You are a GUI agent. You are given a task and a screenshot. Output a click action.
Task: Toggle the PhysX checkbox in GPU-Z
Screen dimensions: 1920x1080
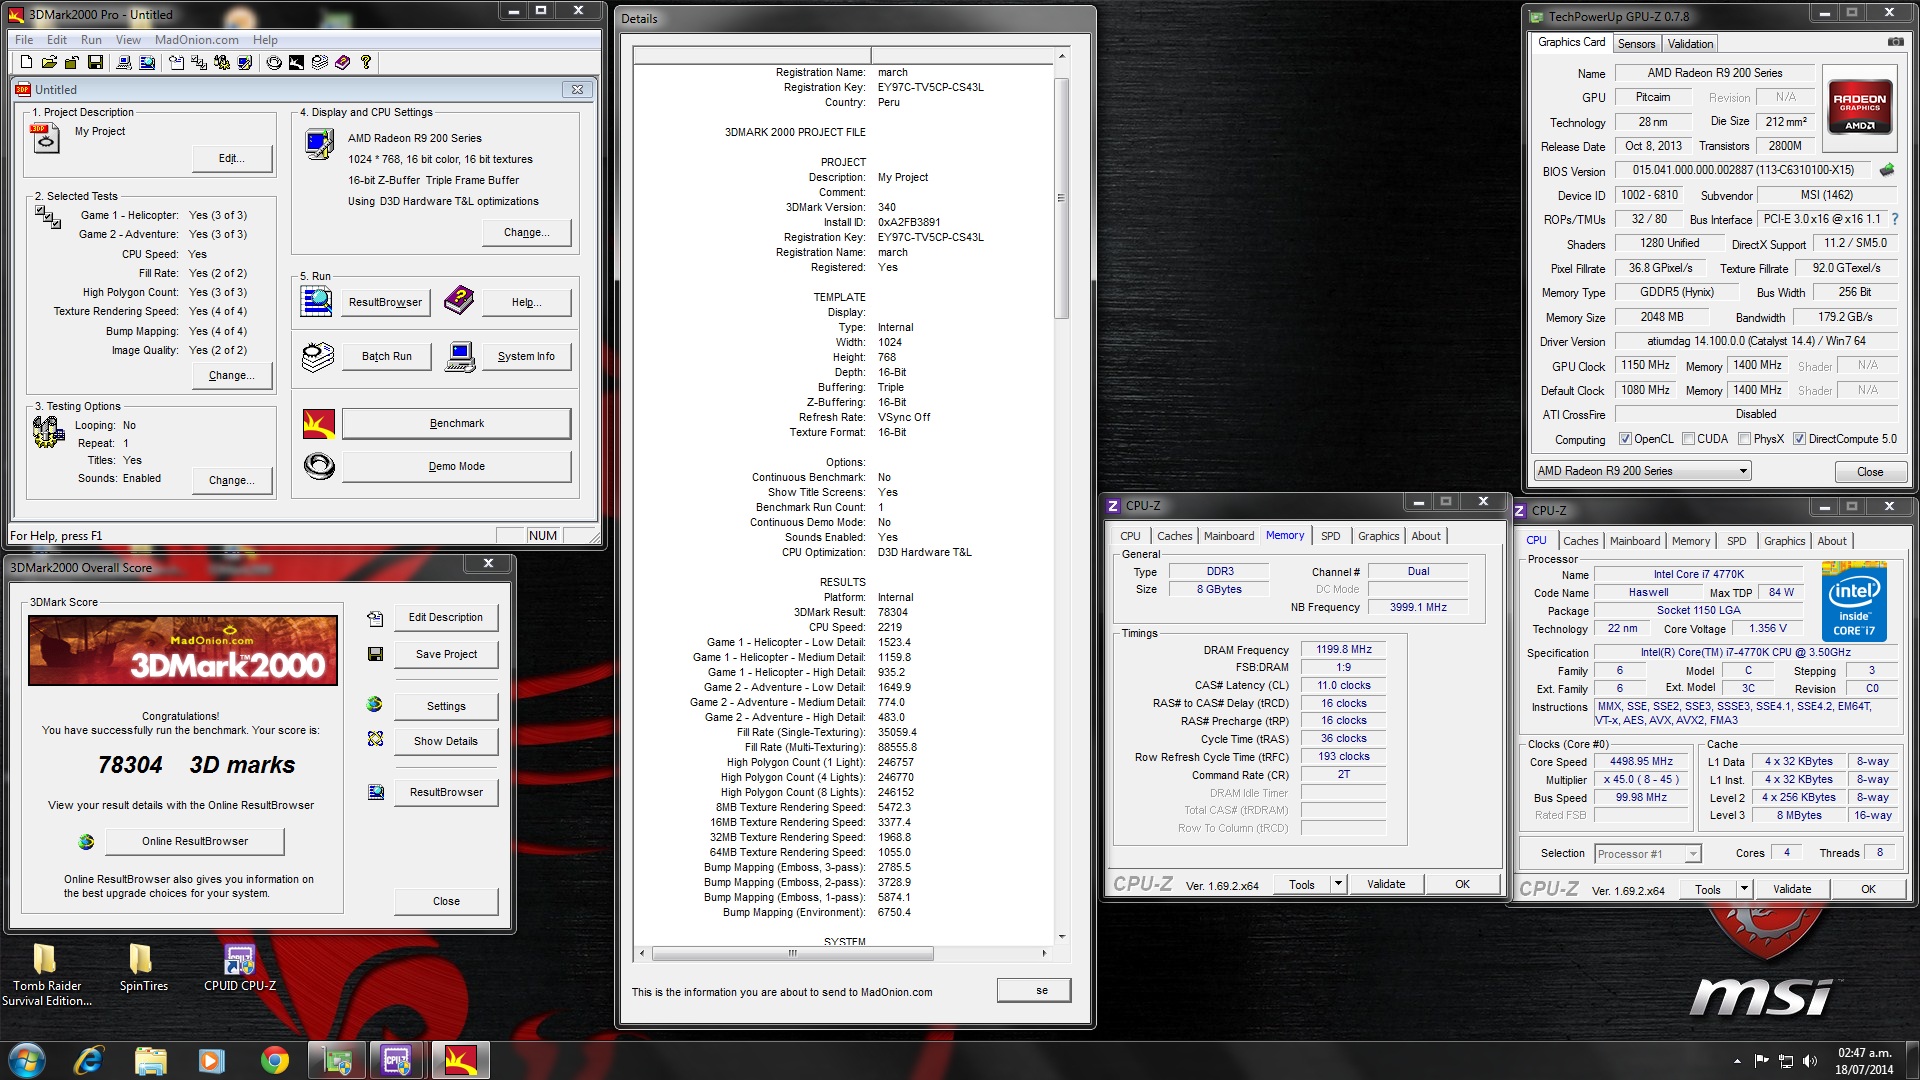1744,439
